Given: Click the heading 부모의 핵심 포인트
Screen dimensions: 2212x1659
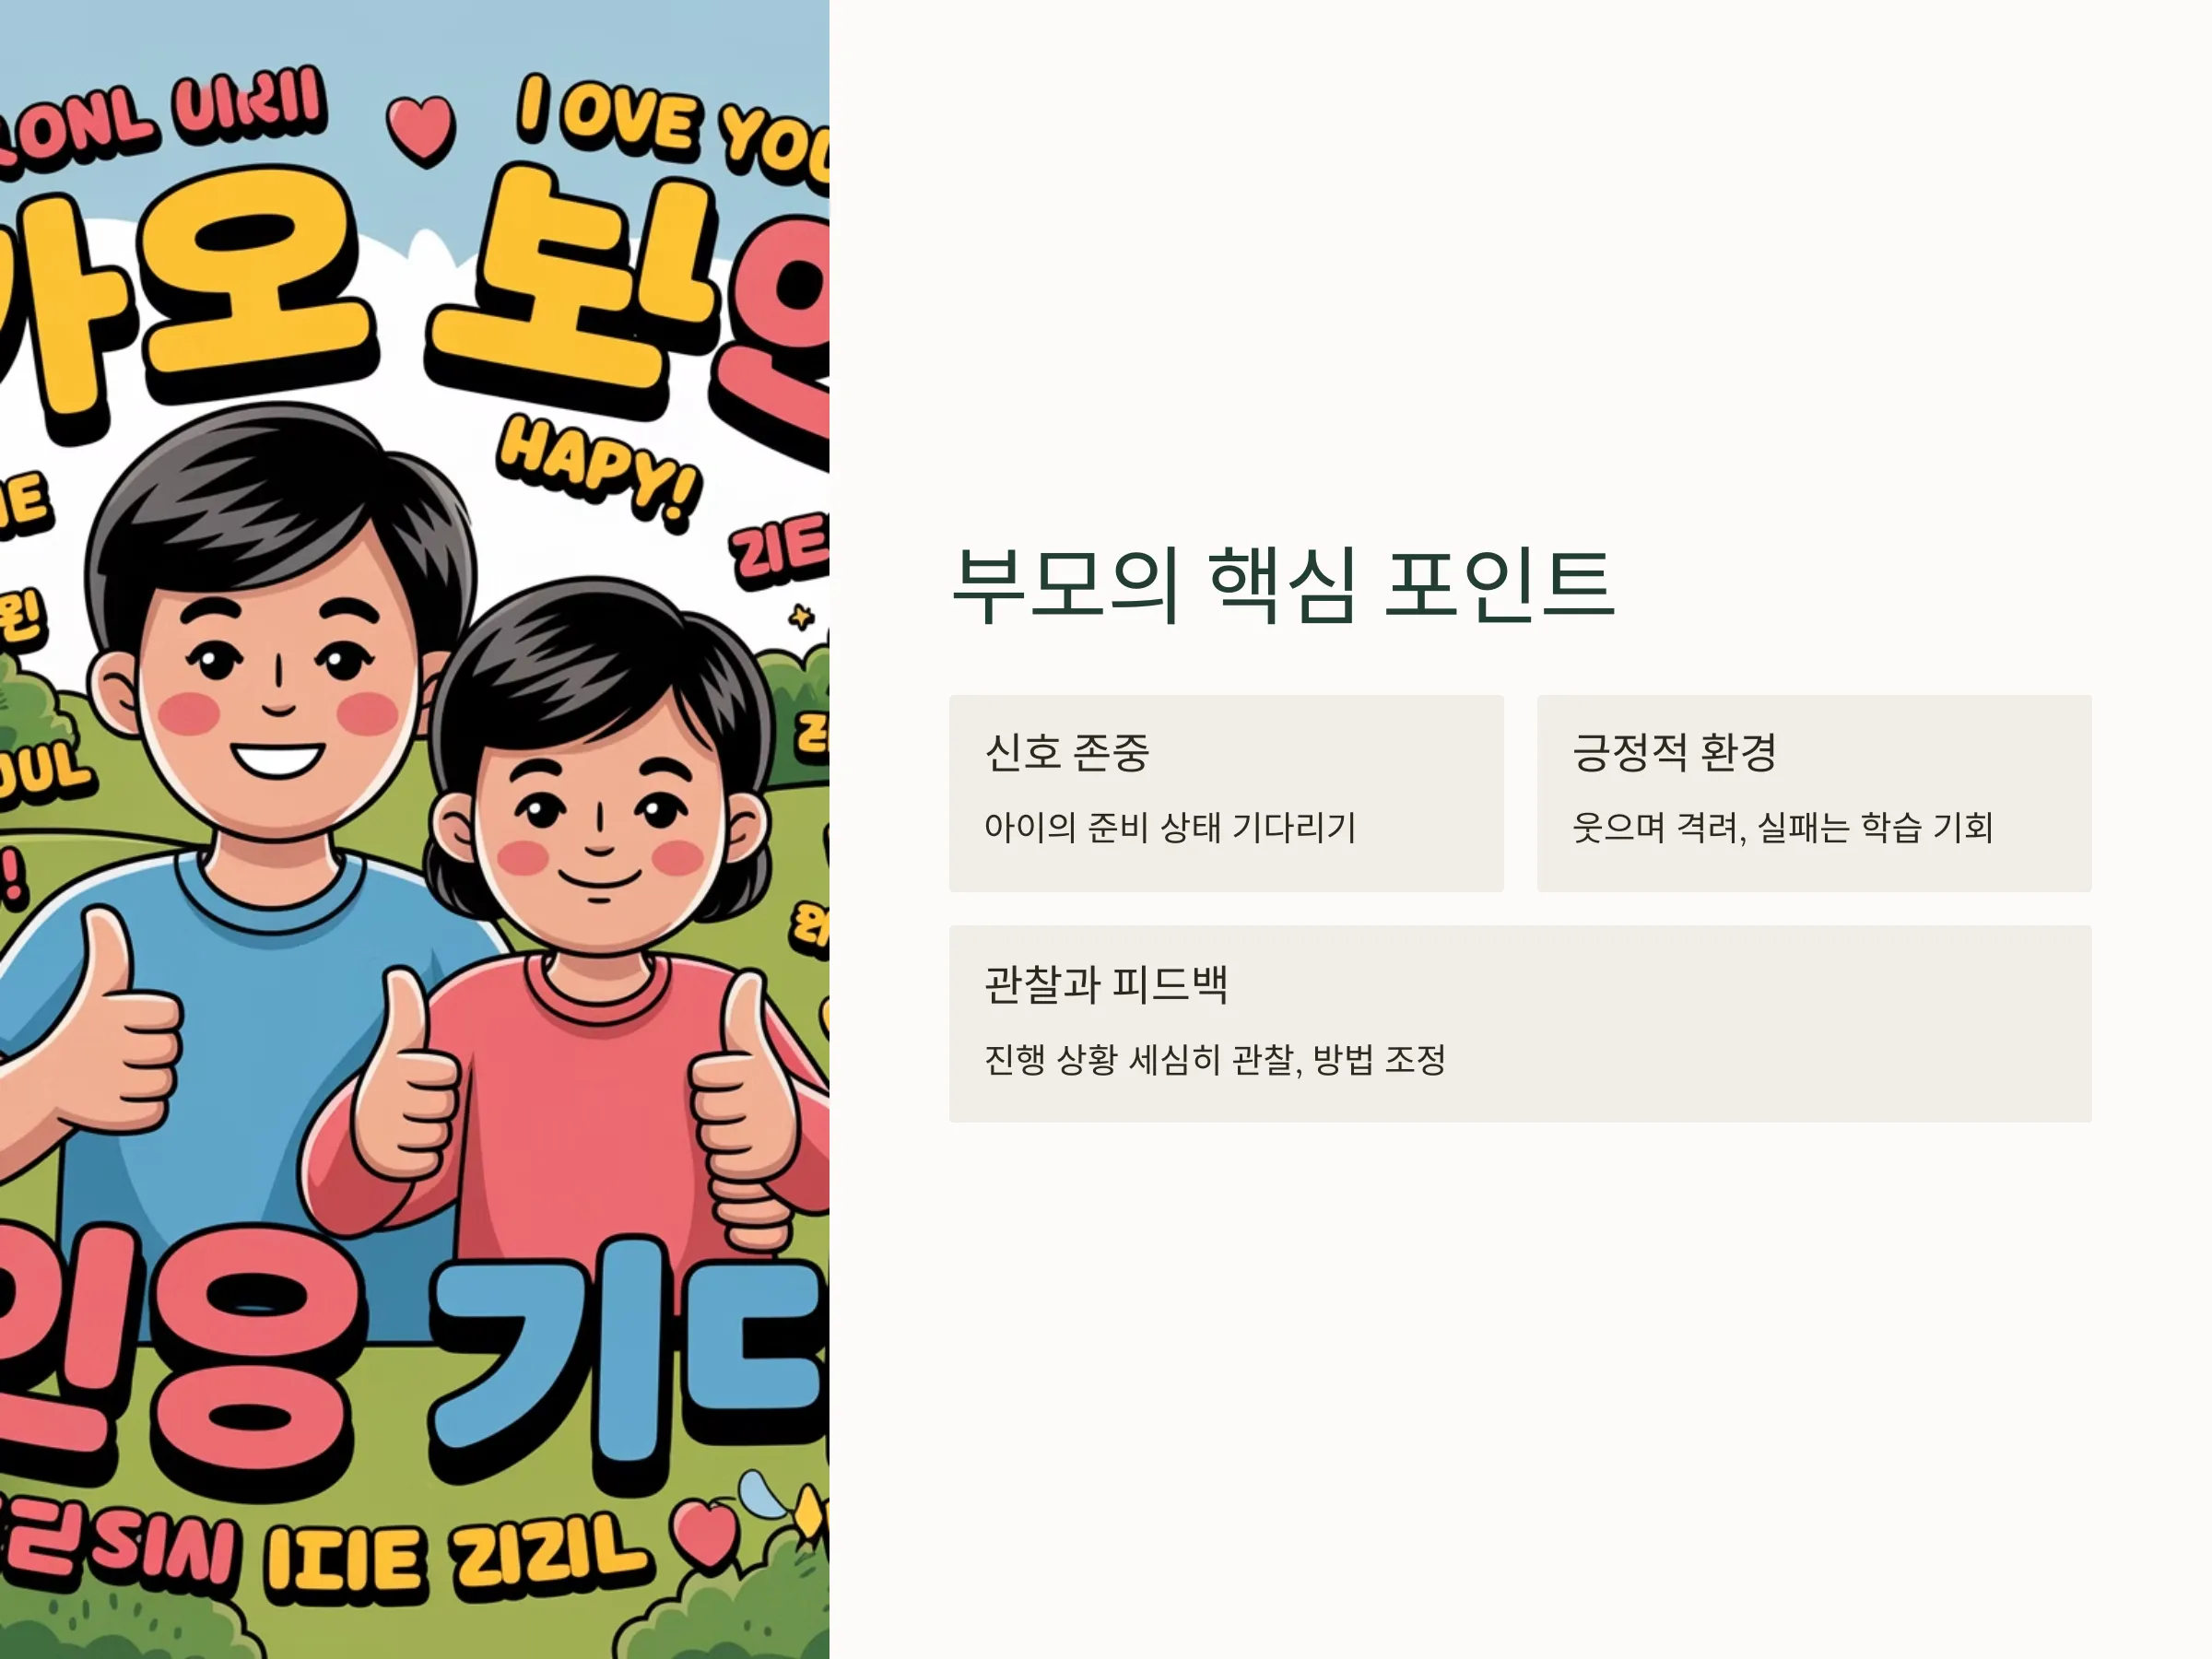Looking at the screenshot, I should click(1282, 585).
